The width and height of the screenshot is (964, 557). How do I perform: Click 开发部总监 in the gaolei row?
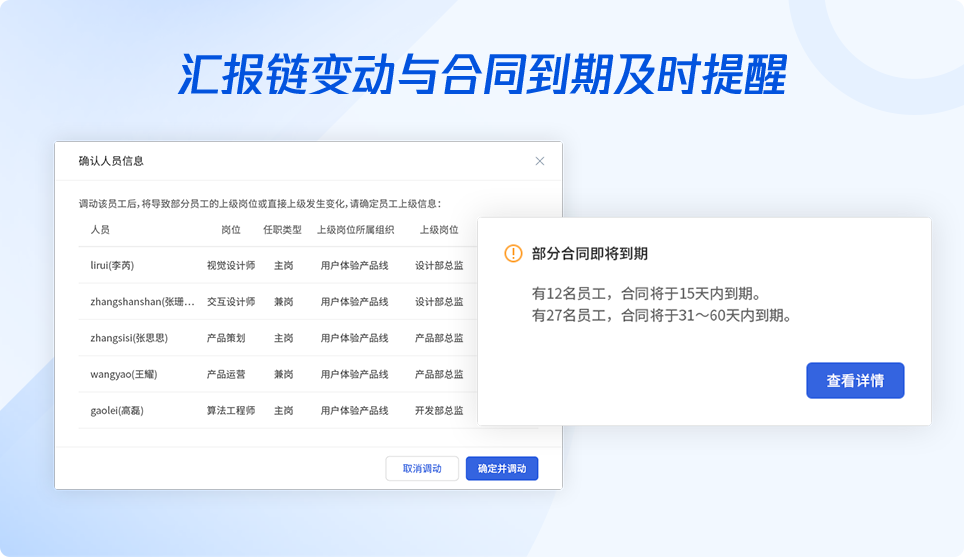tap(439, 411)
